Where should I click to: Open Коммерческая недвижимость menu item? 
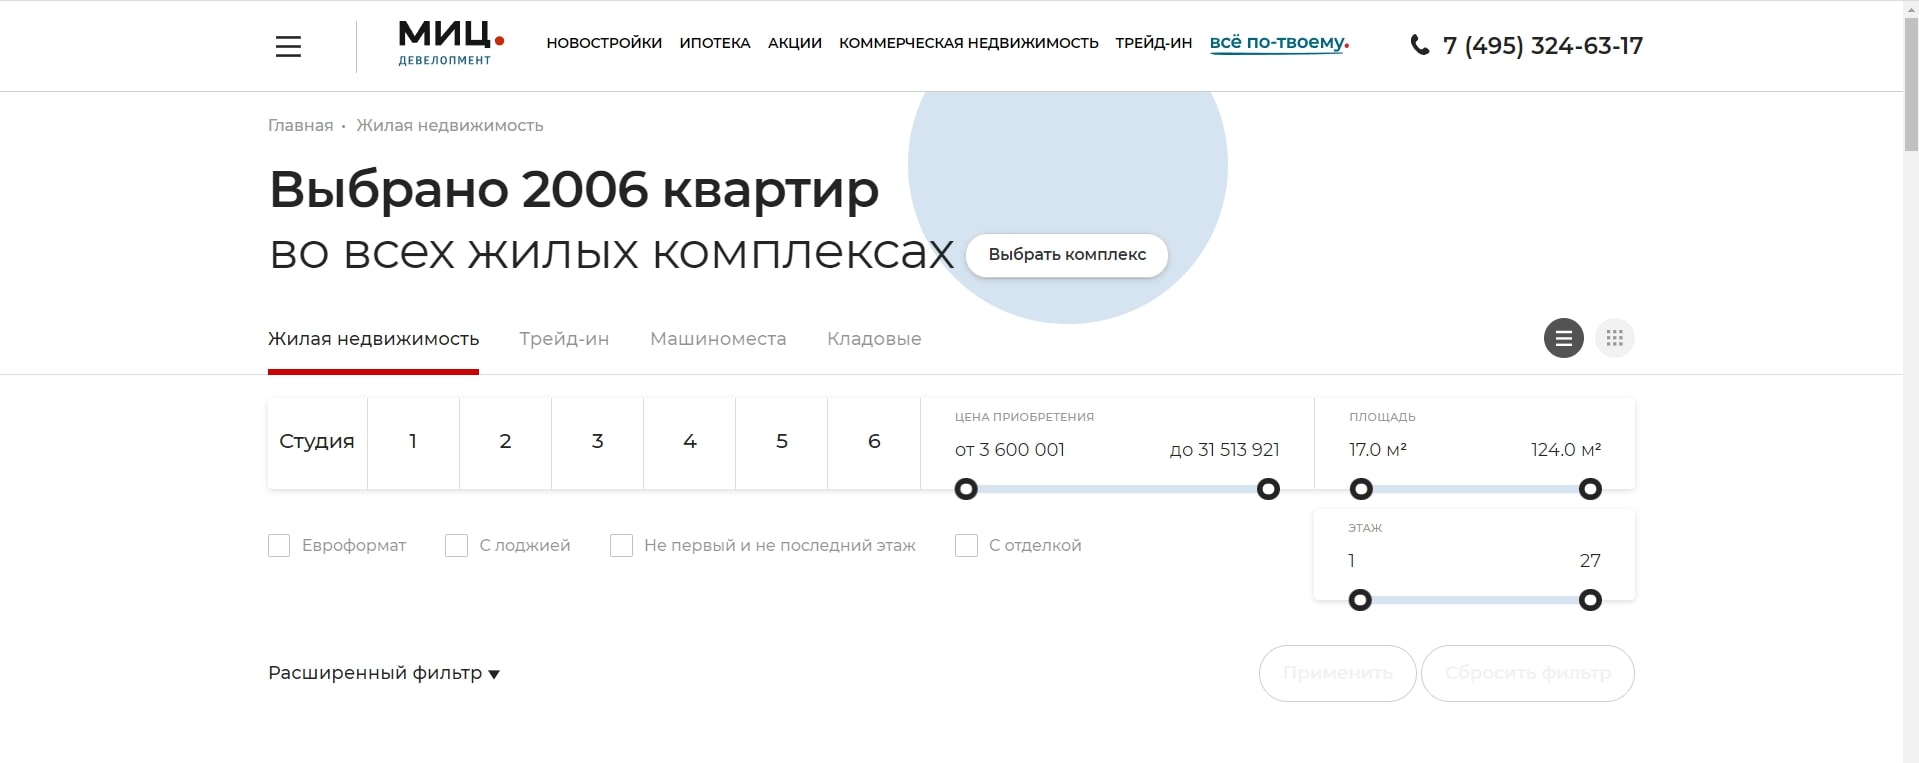[969, 43]
